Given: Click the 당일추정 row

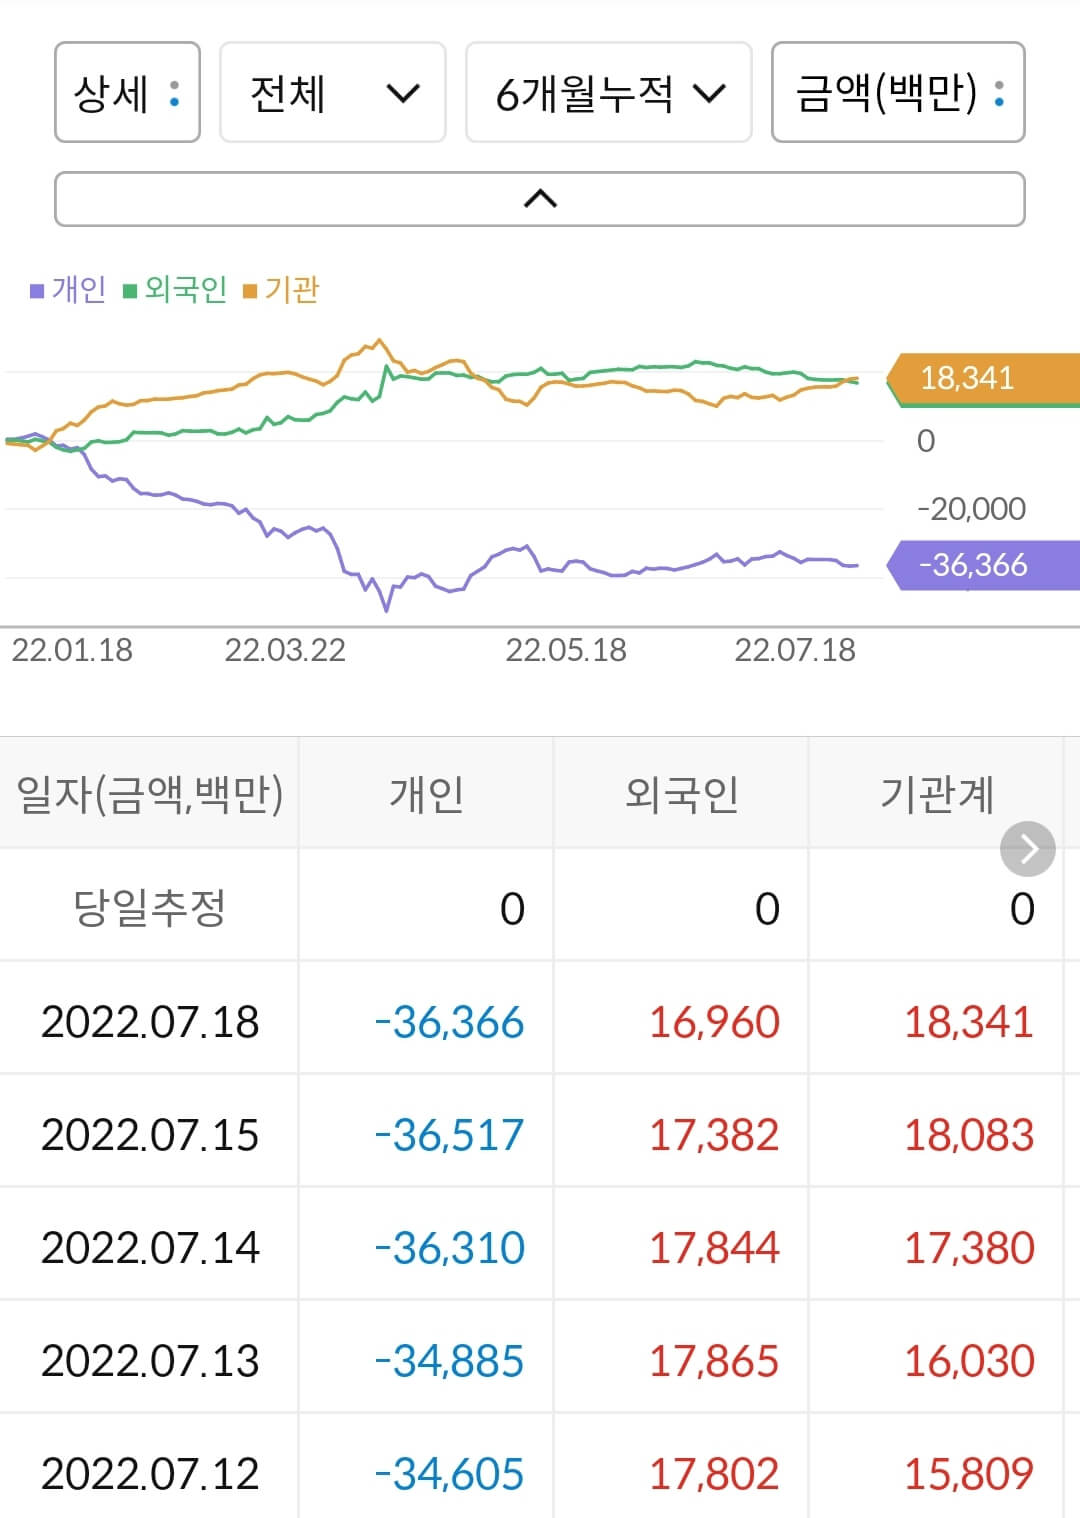Looking at the screenshot, I should 149,907.
